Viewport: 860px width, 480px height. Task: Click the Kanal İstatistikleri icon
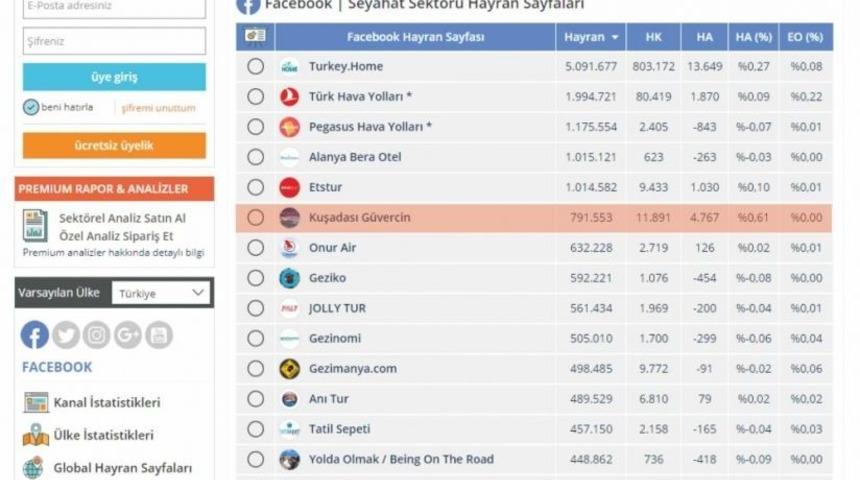pyautogui.click(x=36, y=403)
